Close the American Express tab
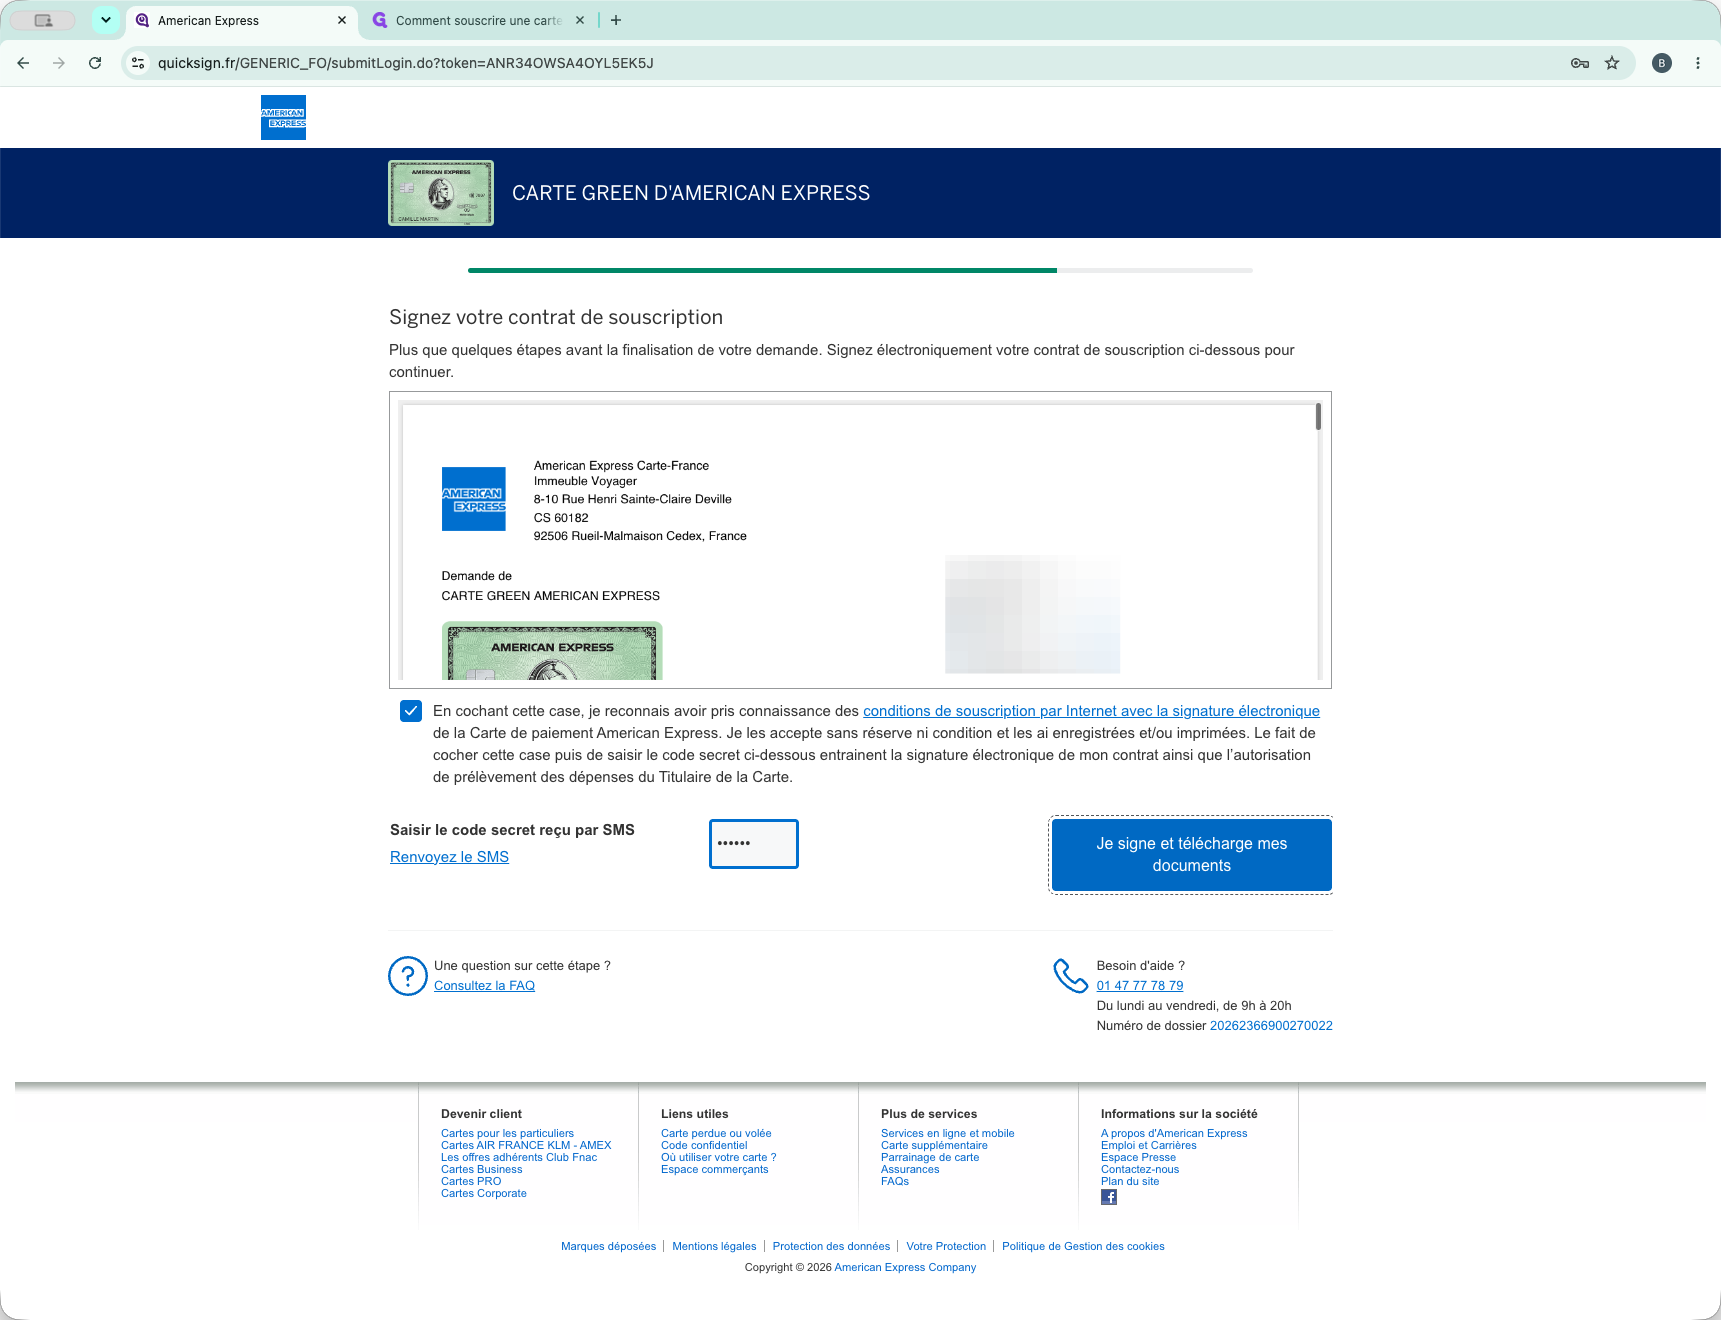This screenshot has width=1721, height=1320. pyautogui.click(x=342, y=20)
